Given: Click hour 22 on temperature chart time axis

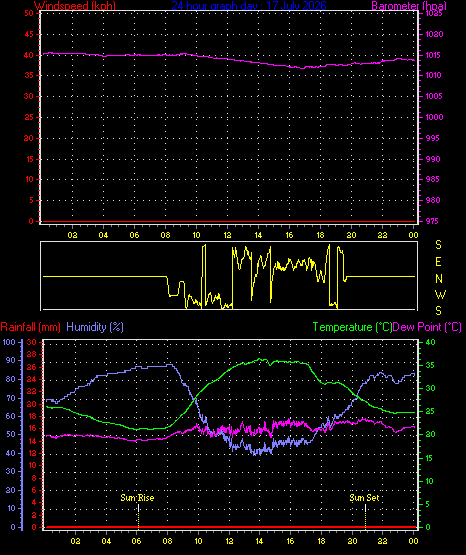Looking at the screenshot, I should point(383,541).
